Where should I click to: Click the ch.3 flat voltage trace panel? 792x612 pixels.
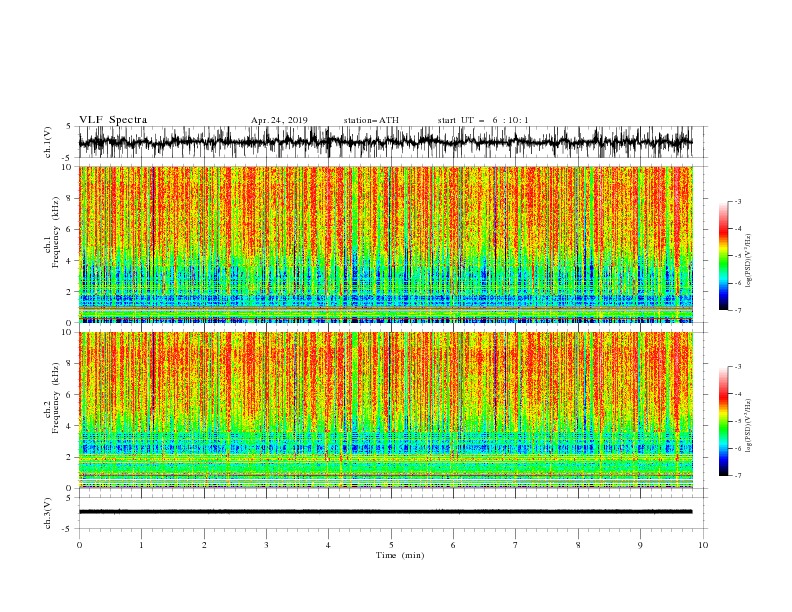[392, 513]
